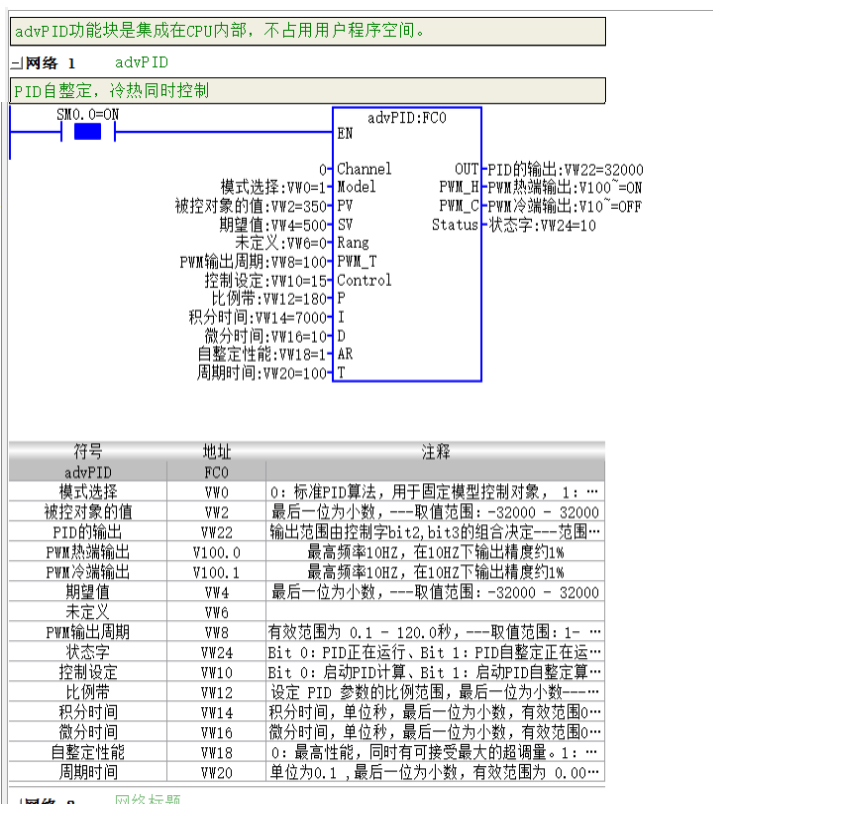This screenshot has width=851, height=816.
Task: Select the operand '自整定性能:VW18=1'
Action: click(x=262, y=354)
